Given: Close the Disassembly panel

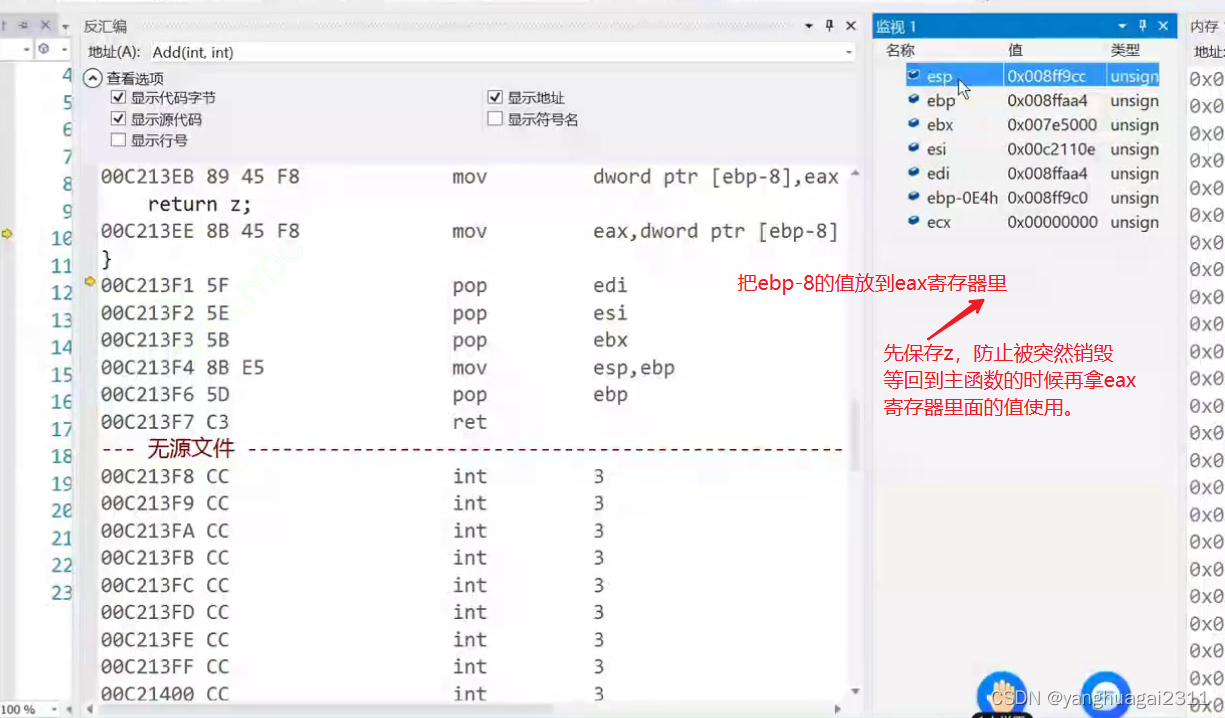Looking at the screenshot, I should 851,26.
